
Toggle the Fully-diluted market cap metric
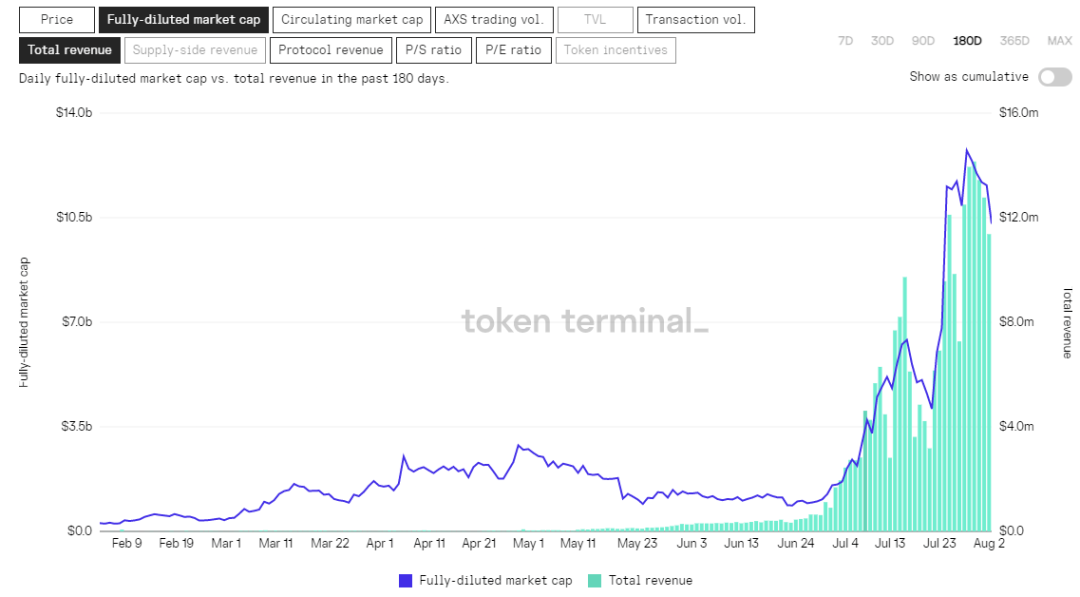pos(184,20)
